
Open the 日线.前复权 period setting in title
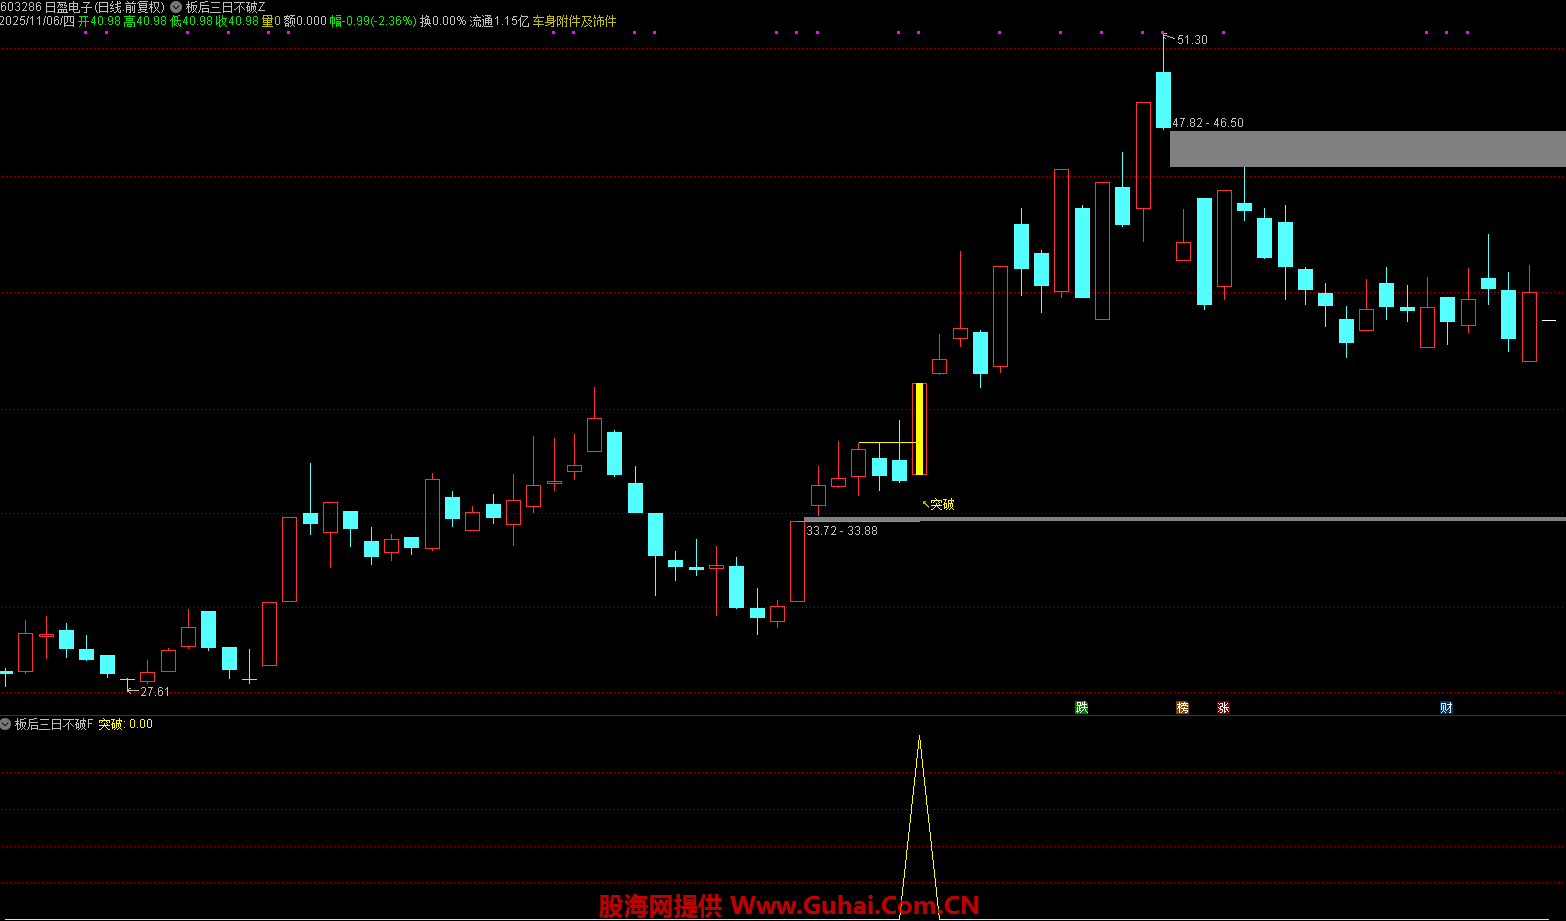pyautogui.click(x=129, y=7)
